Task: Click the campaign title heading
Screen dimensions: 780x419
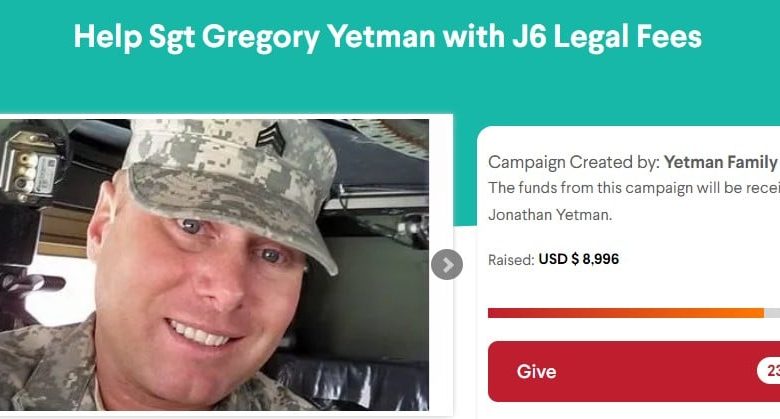Action: click(388, 37)
